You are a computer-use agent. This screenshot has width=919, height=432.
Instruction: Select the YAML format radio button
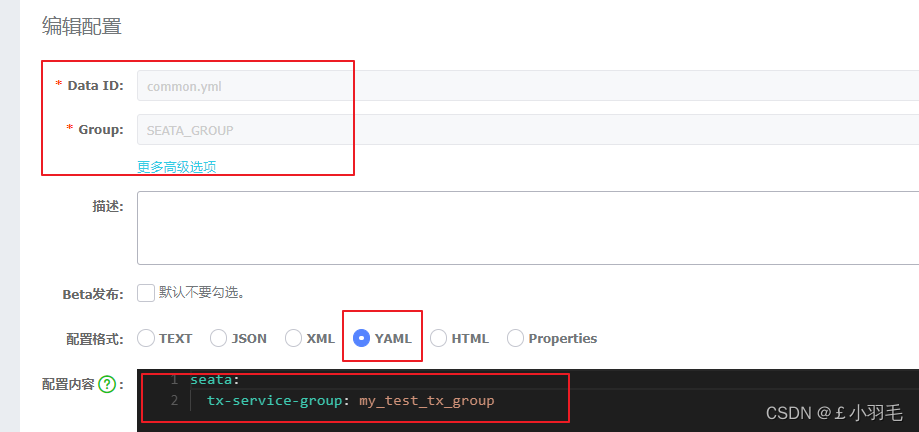(x=362, y=338)
